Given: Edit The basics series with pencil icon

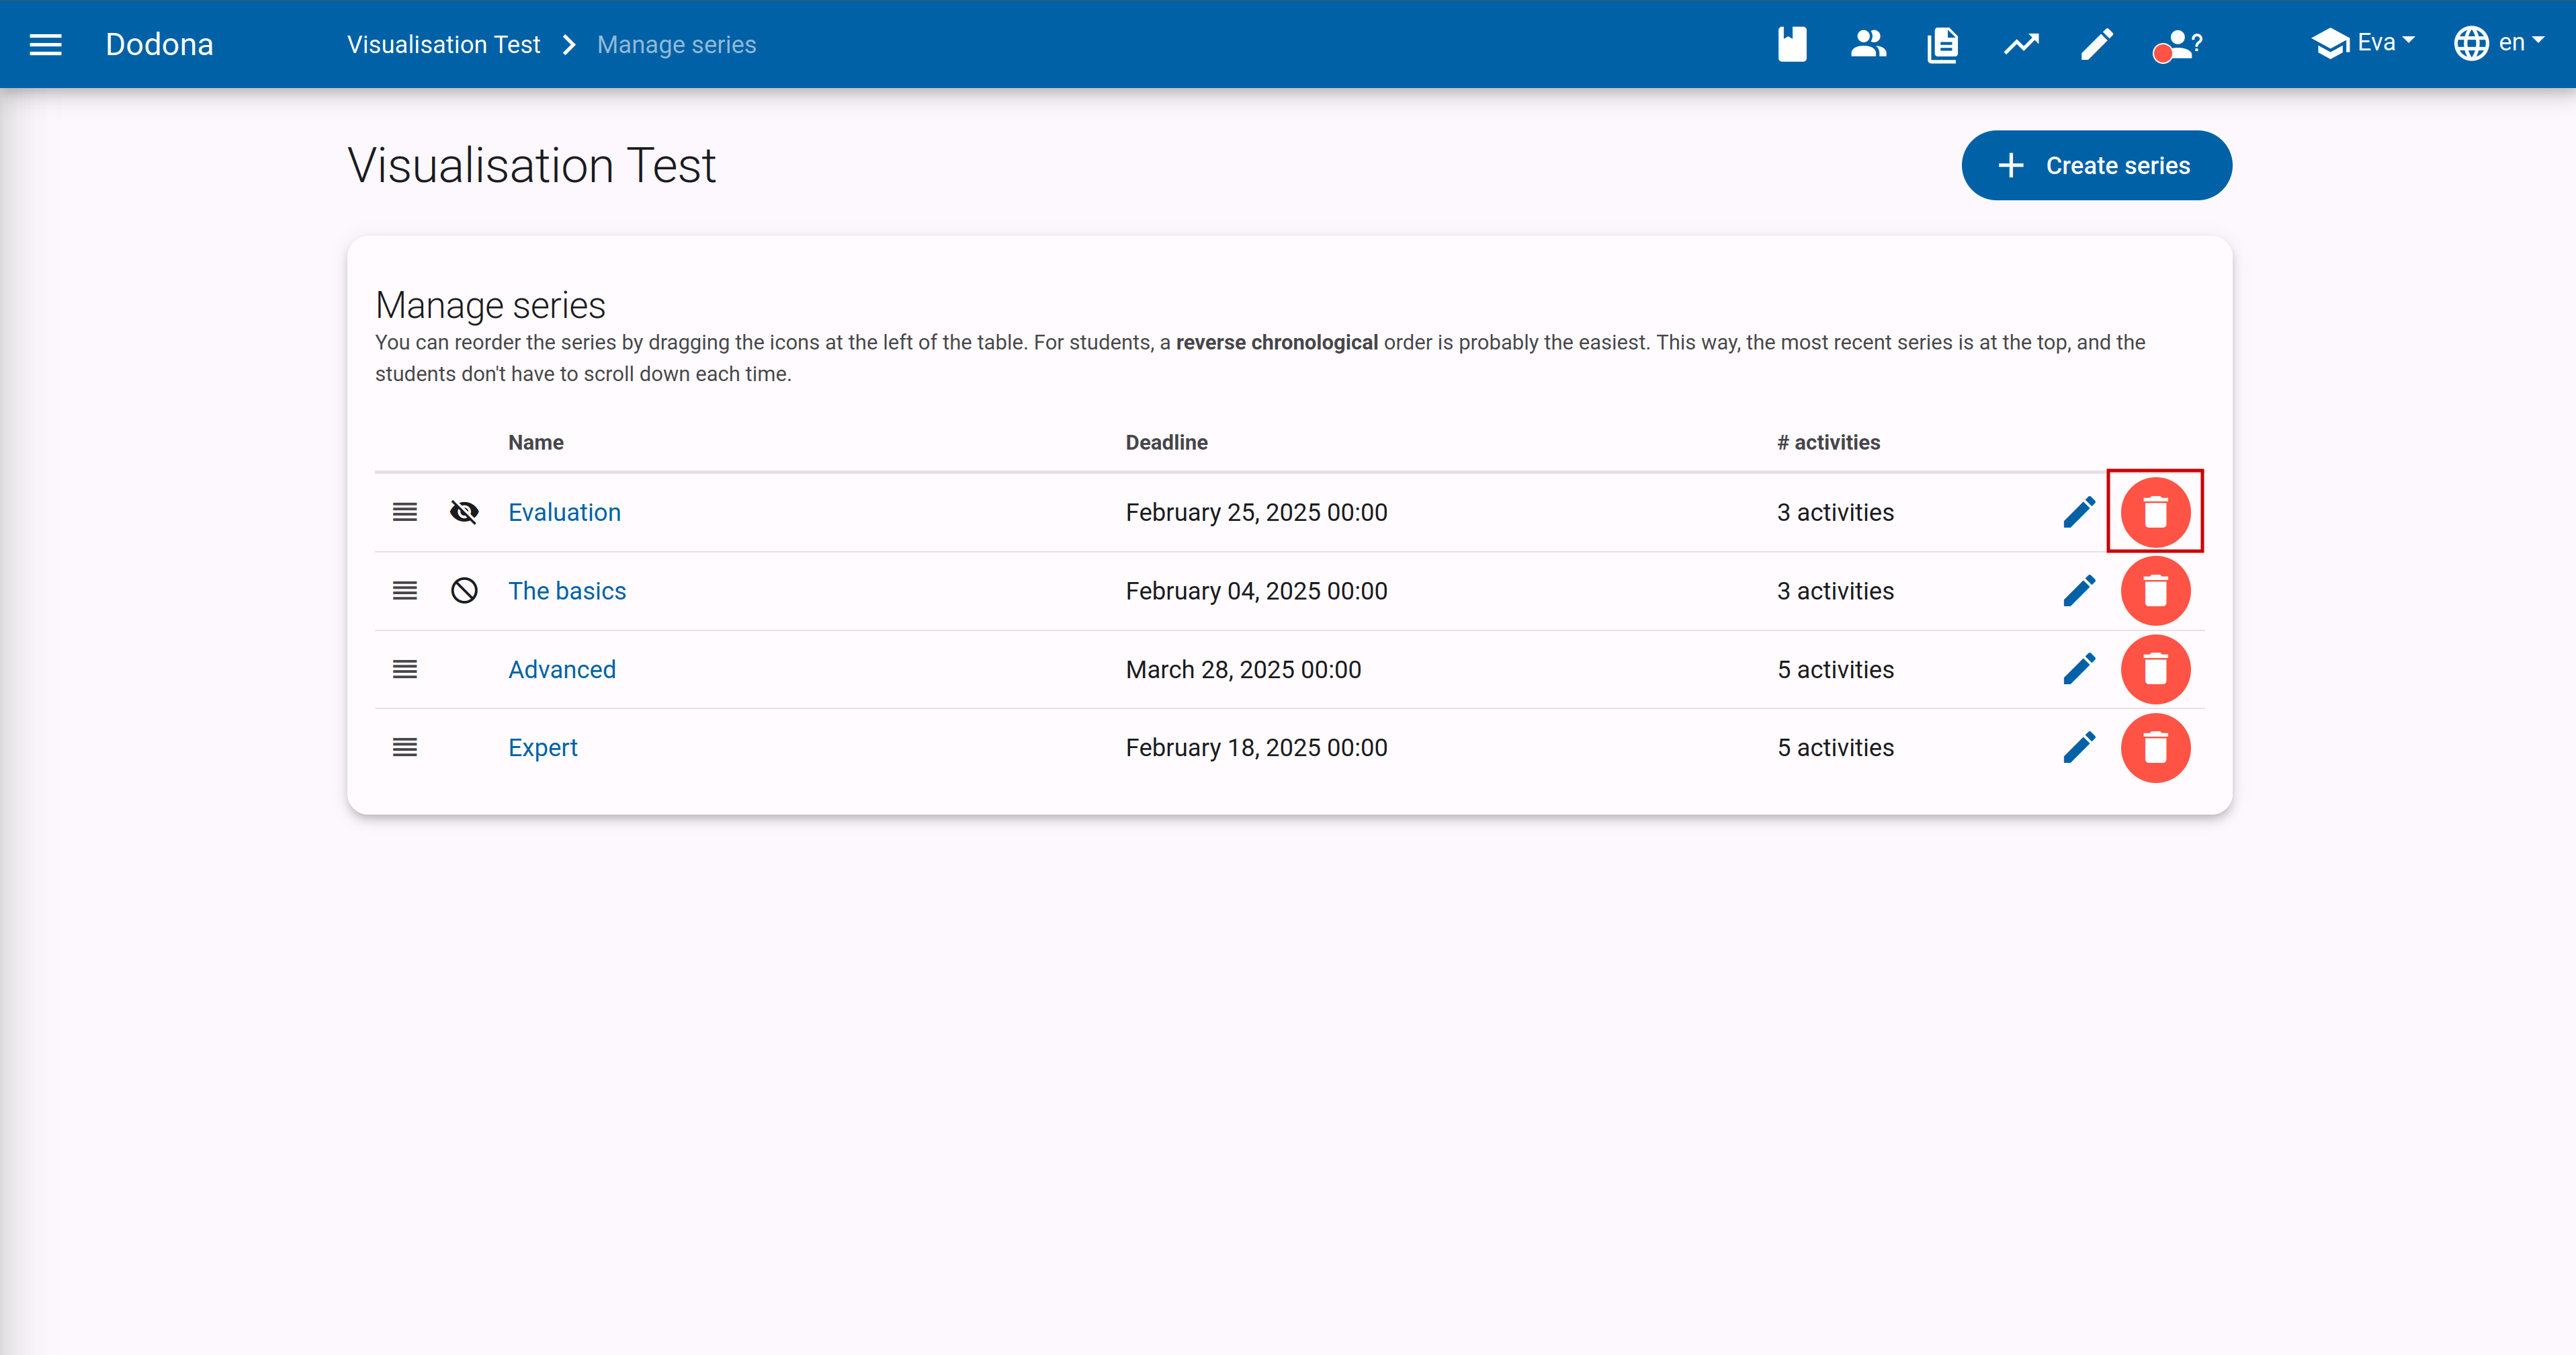Looking at the screenshot, I should pos(2079,590).
